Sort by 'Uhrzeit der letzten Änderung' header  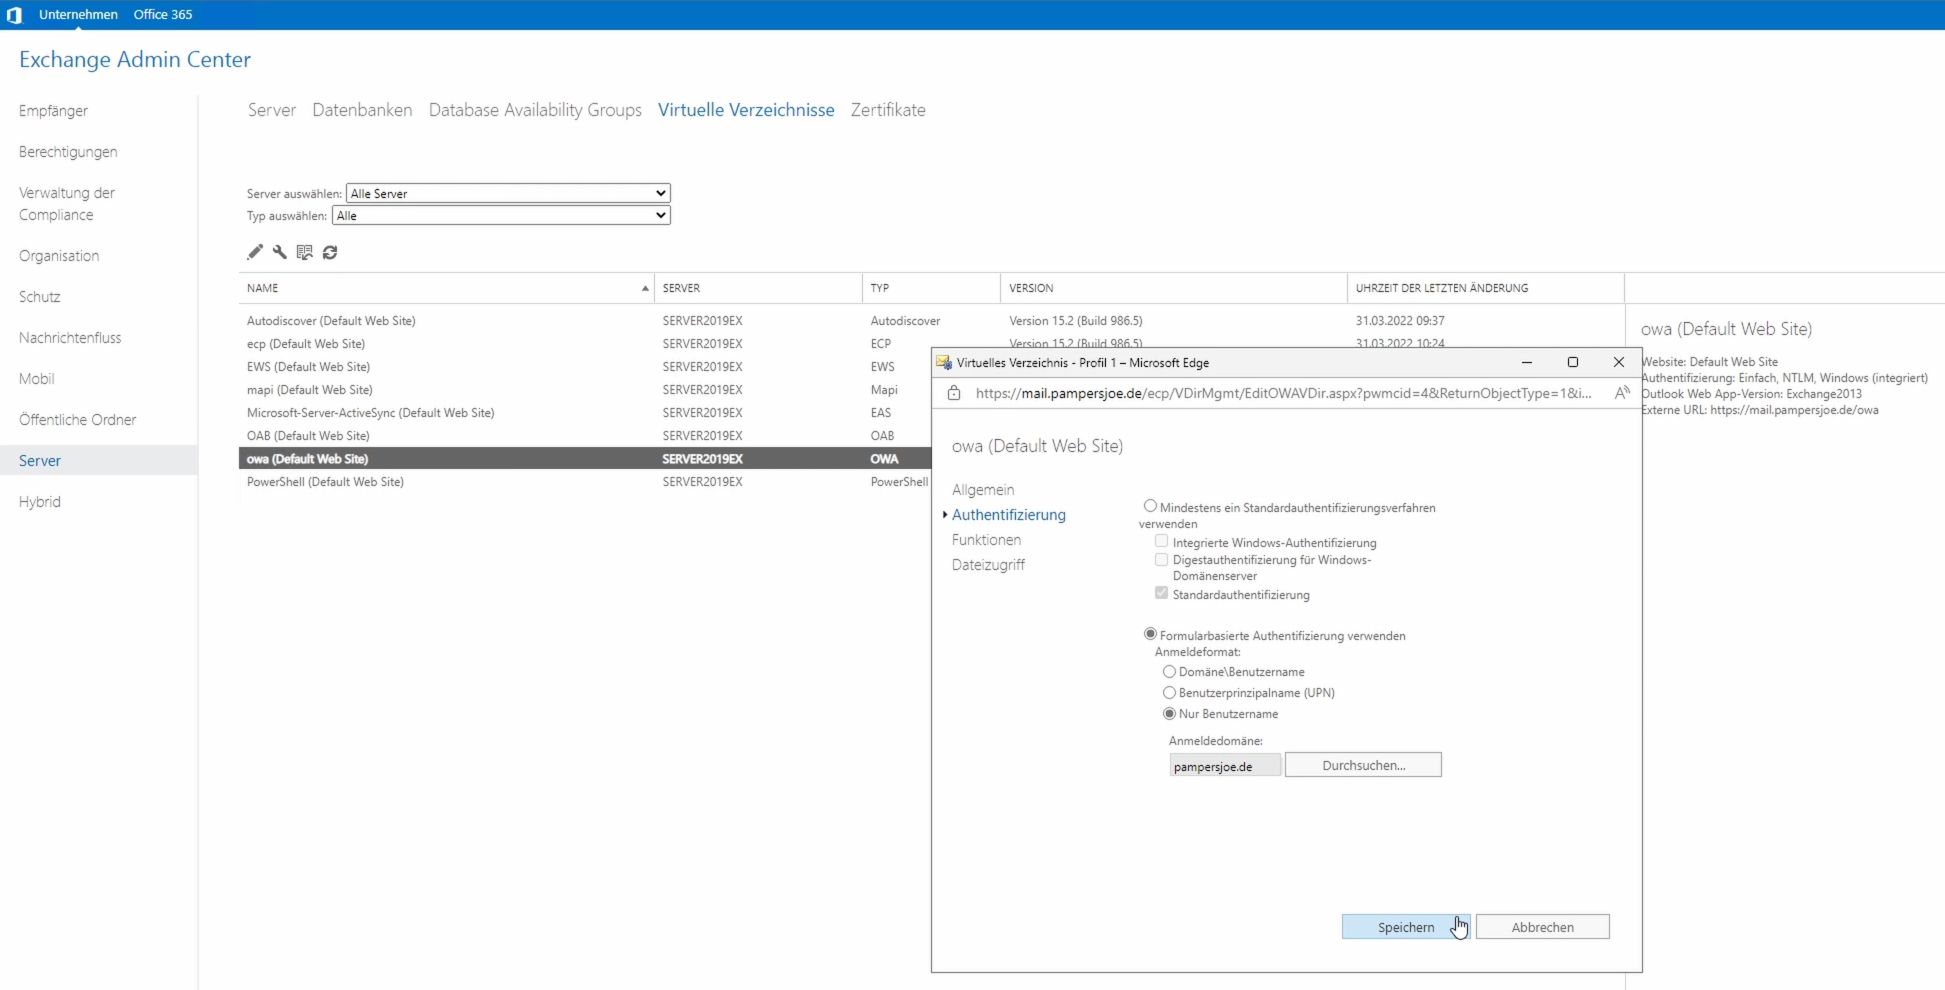click(1486, 288)
